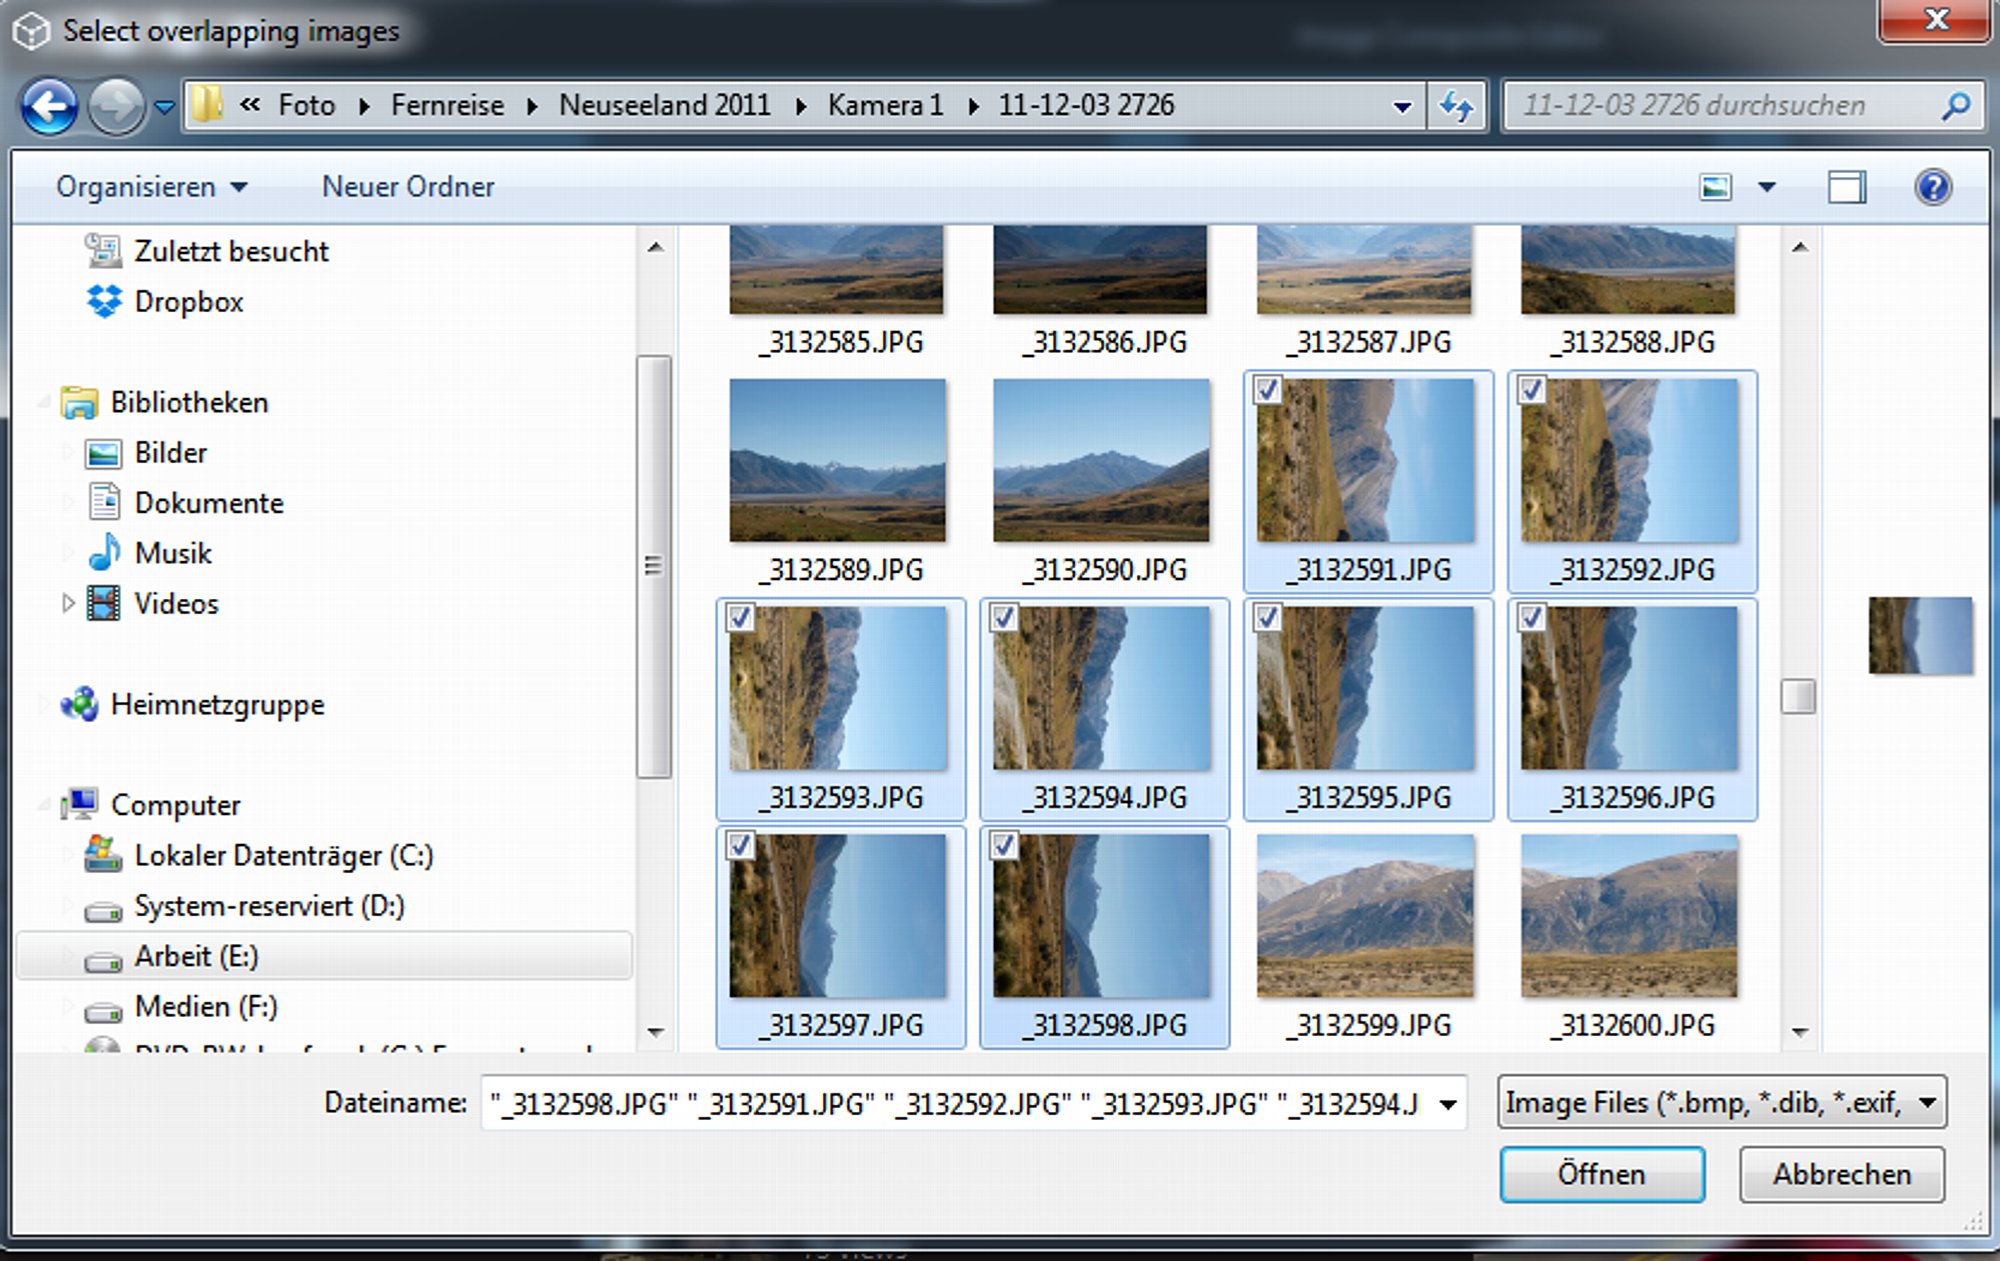Click the change view icon

click(x=1716, y=187)
